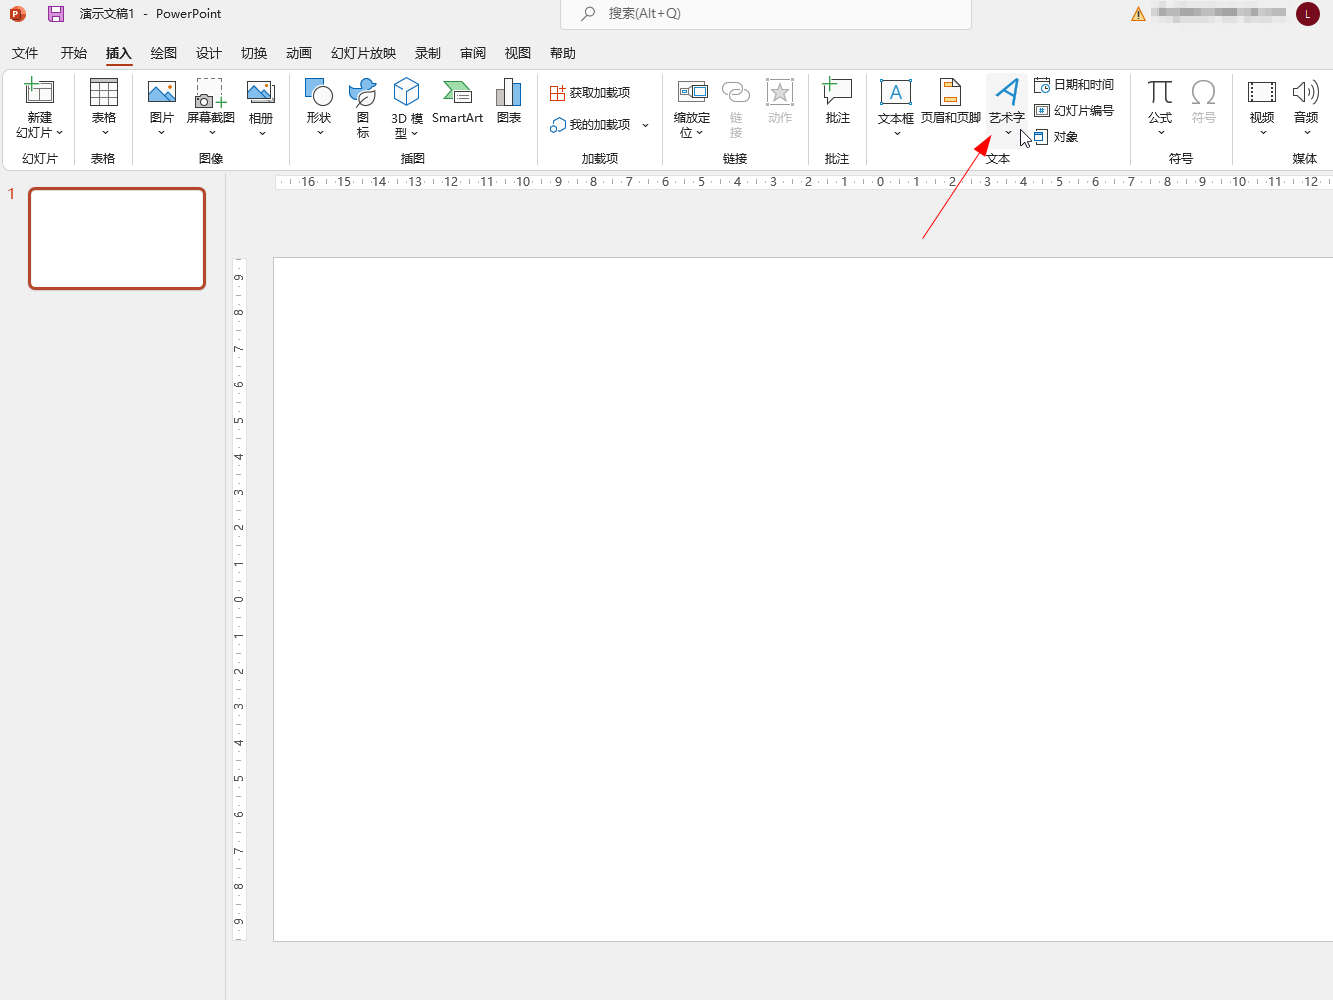Save the presentation with the save icon
Image resolution: width=1333 pixels, height=1000 pixels.
tap(56, 14)
